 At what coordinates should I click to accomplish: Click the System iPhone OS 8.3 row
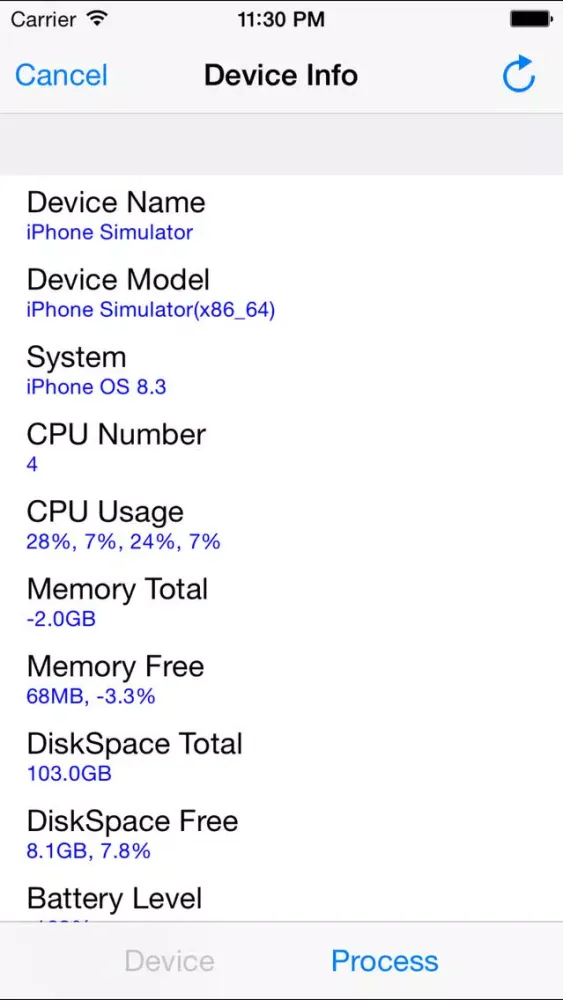coord(281,369)
